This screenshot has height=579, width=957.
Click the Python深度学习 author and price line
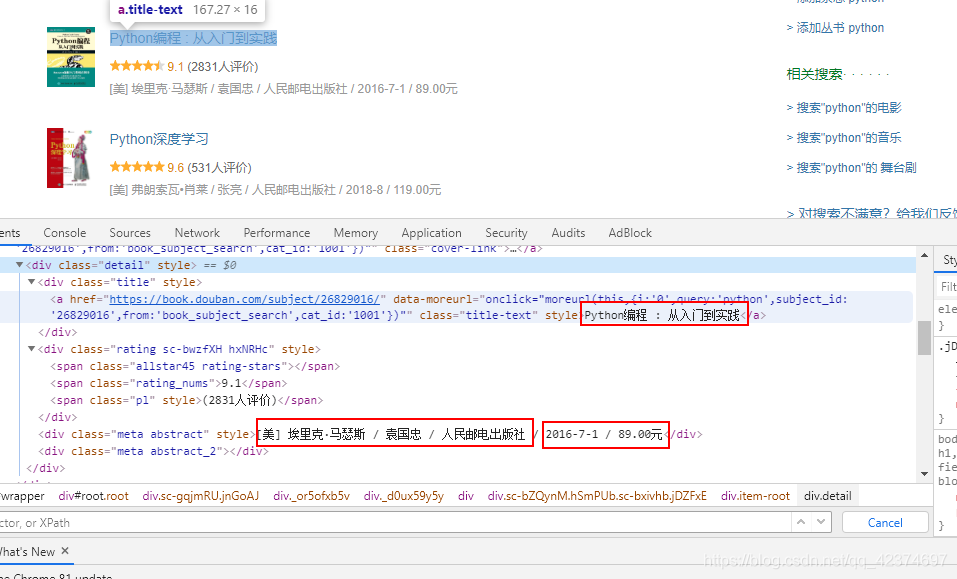pos(275,190)
